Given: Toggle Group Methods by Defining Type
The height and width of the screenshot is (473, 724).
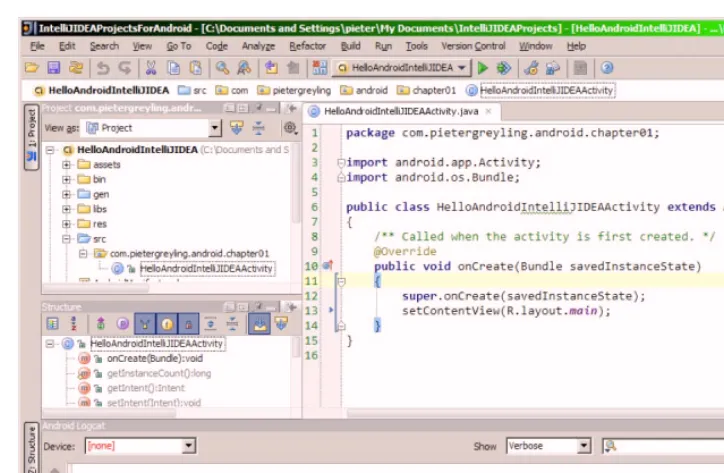Looking at the screenshot, I should pos(101,324).
